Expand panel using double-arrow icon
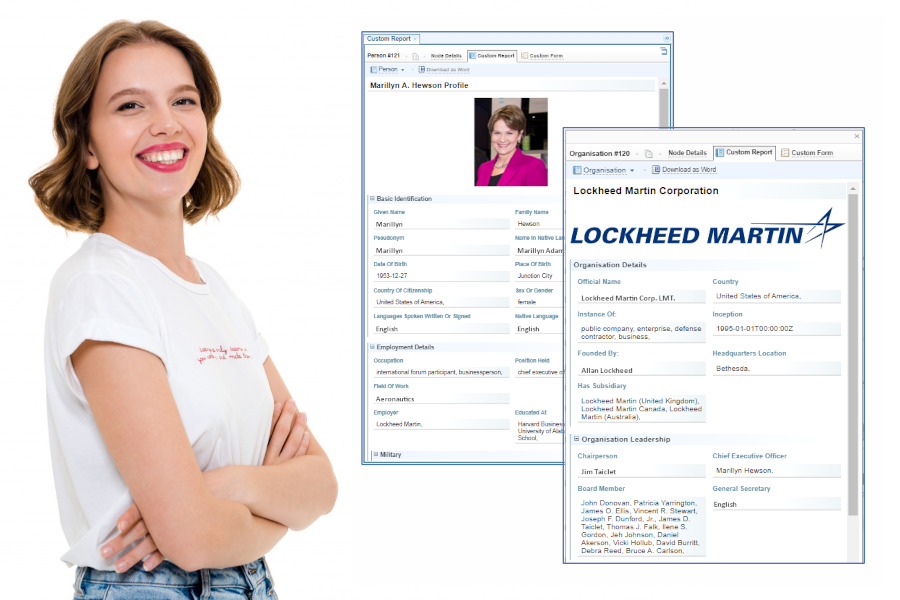The height and width of the screenshot is (600, 900). pyautogui.click(x=666, y=38)
